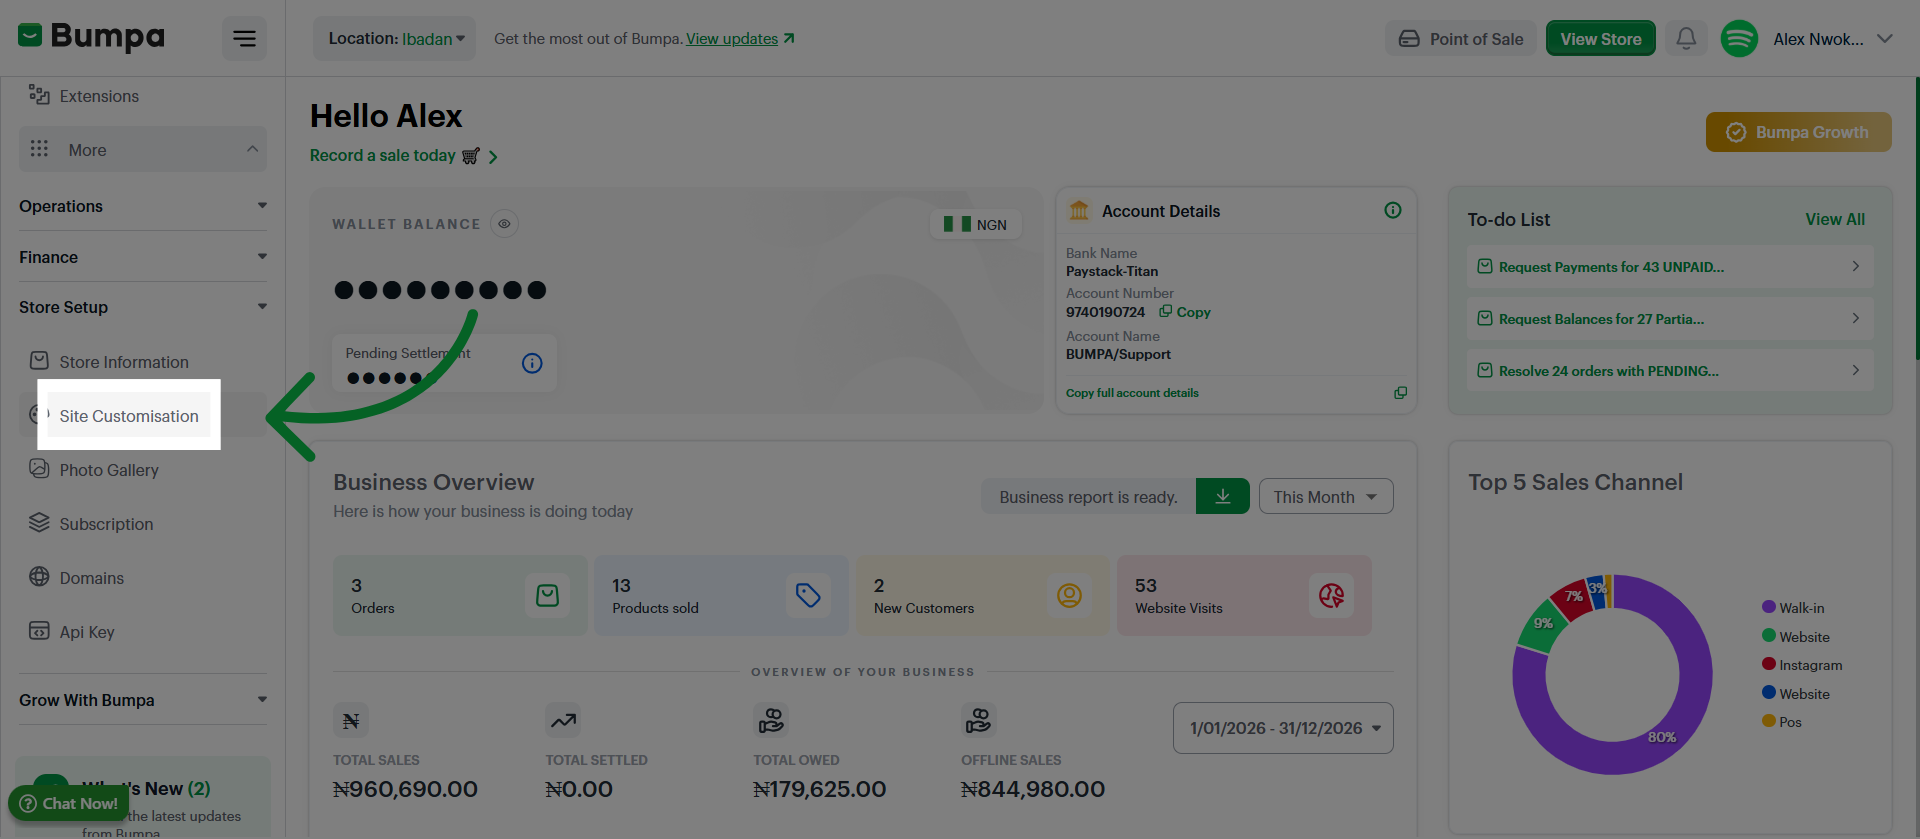
Task: Click the New Customers person icon
Action: point(1070,596)
